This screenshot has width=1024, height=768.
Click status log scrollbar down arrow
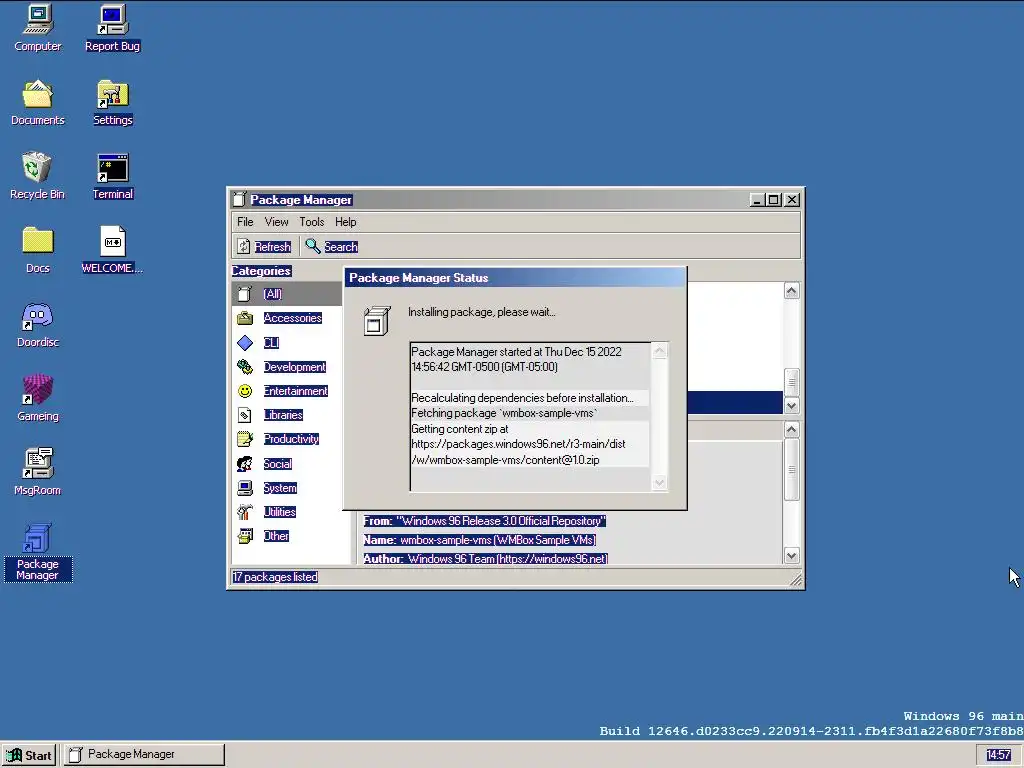(x=660, y=483)
